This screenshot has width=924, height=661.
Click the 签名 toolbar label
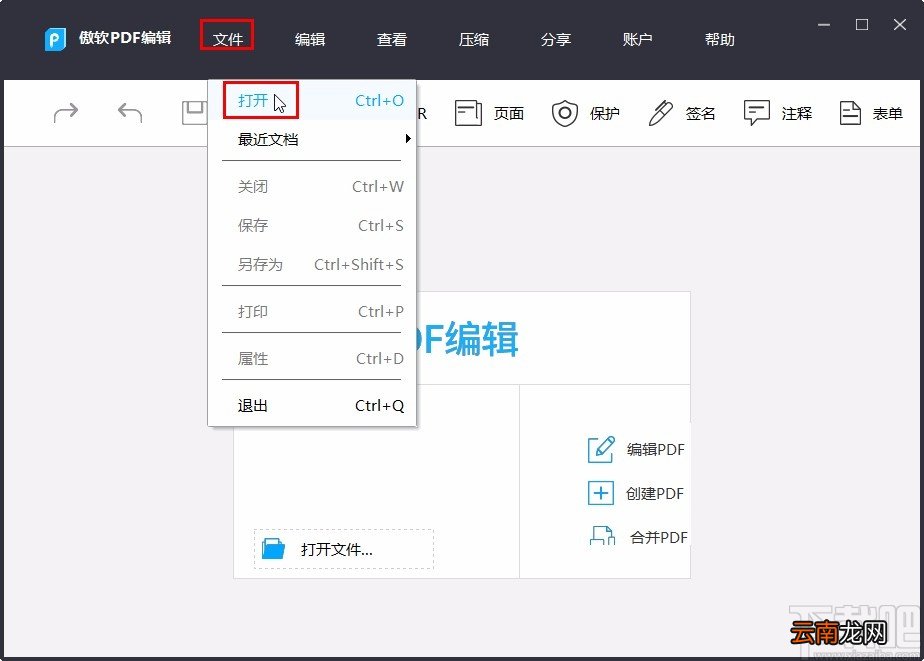tap(701, 113)
